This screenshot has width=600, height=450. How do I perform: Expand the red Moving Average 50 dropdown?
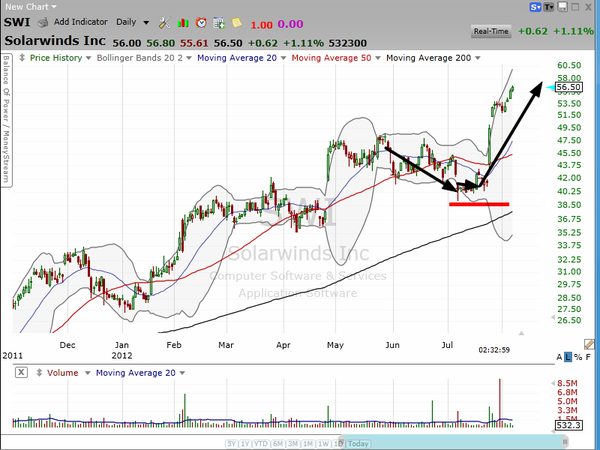pos(378,58)
